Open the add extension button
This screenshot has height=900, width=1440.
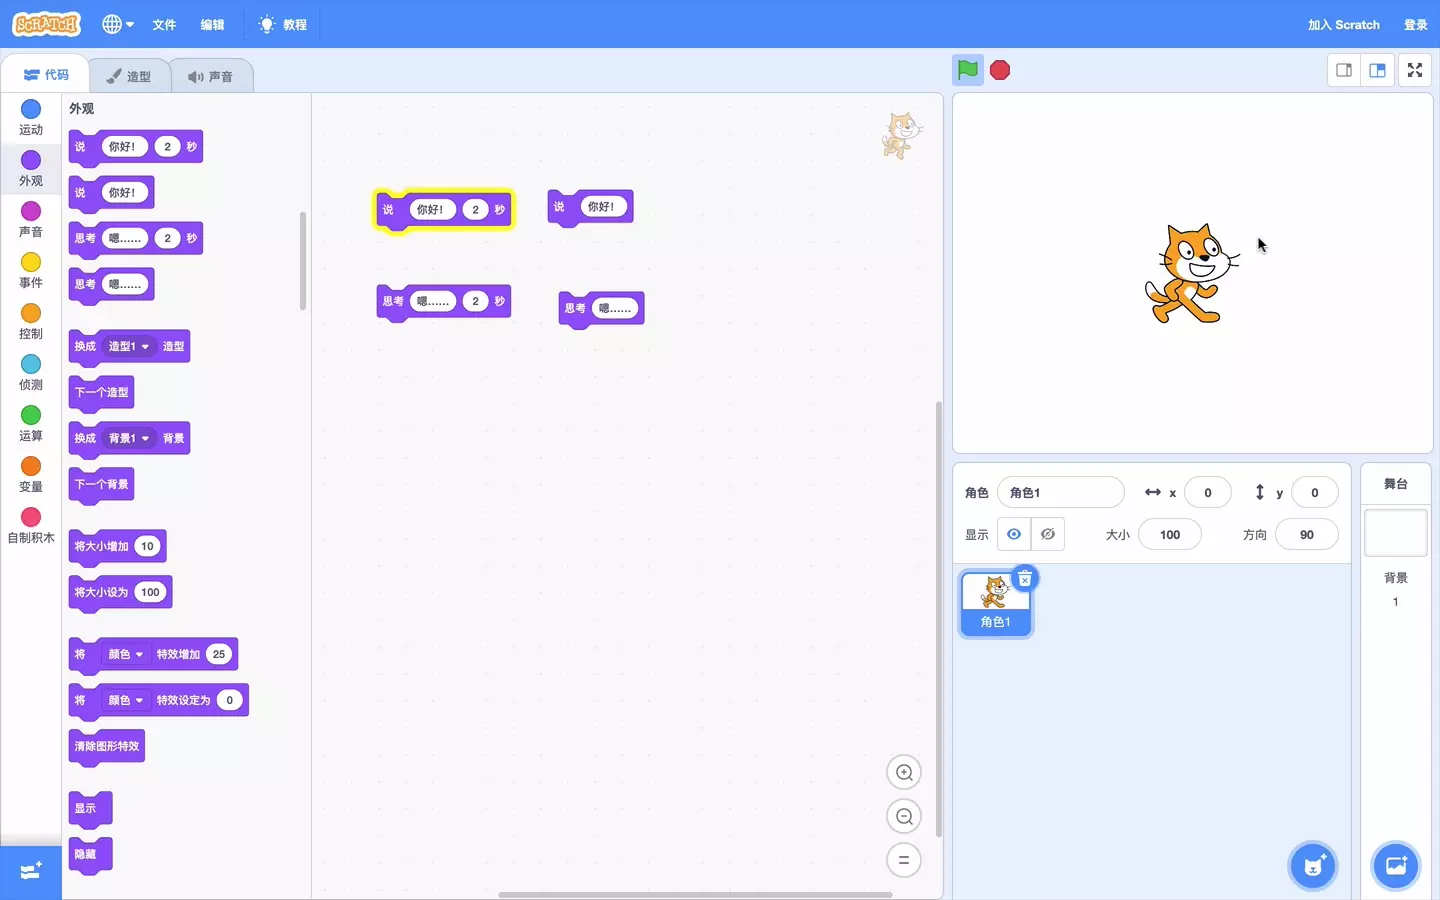pyautogui.click(x=31, y=871)
